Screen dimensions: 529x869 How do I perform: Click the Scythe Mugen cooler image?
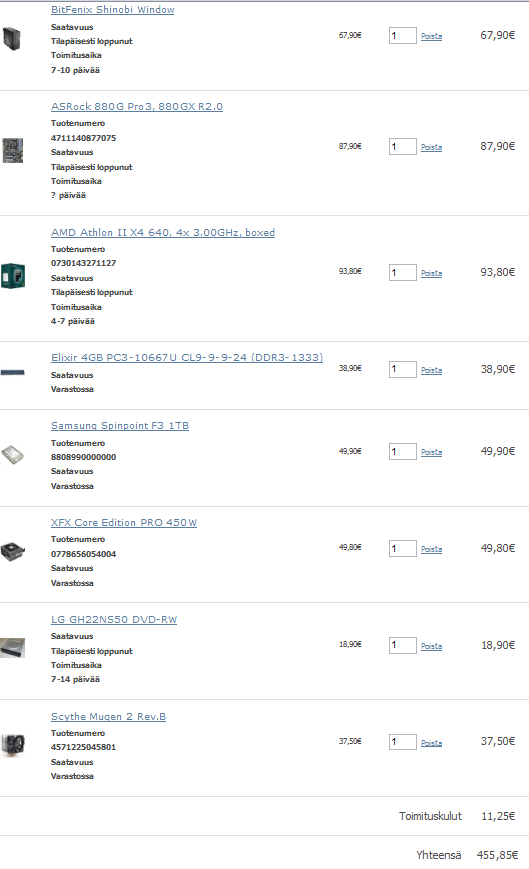click(x=13, y=744)
